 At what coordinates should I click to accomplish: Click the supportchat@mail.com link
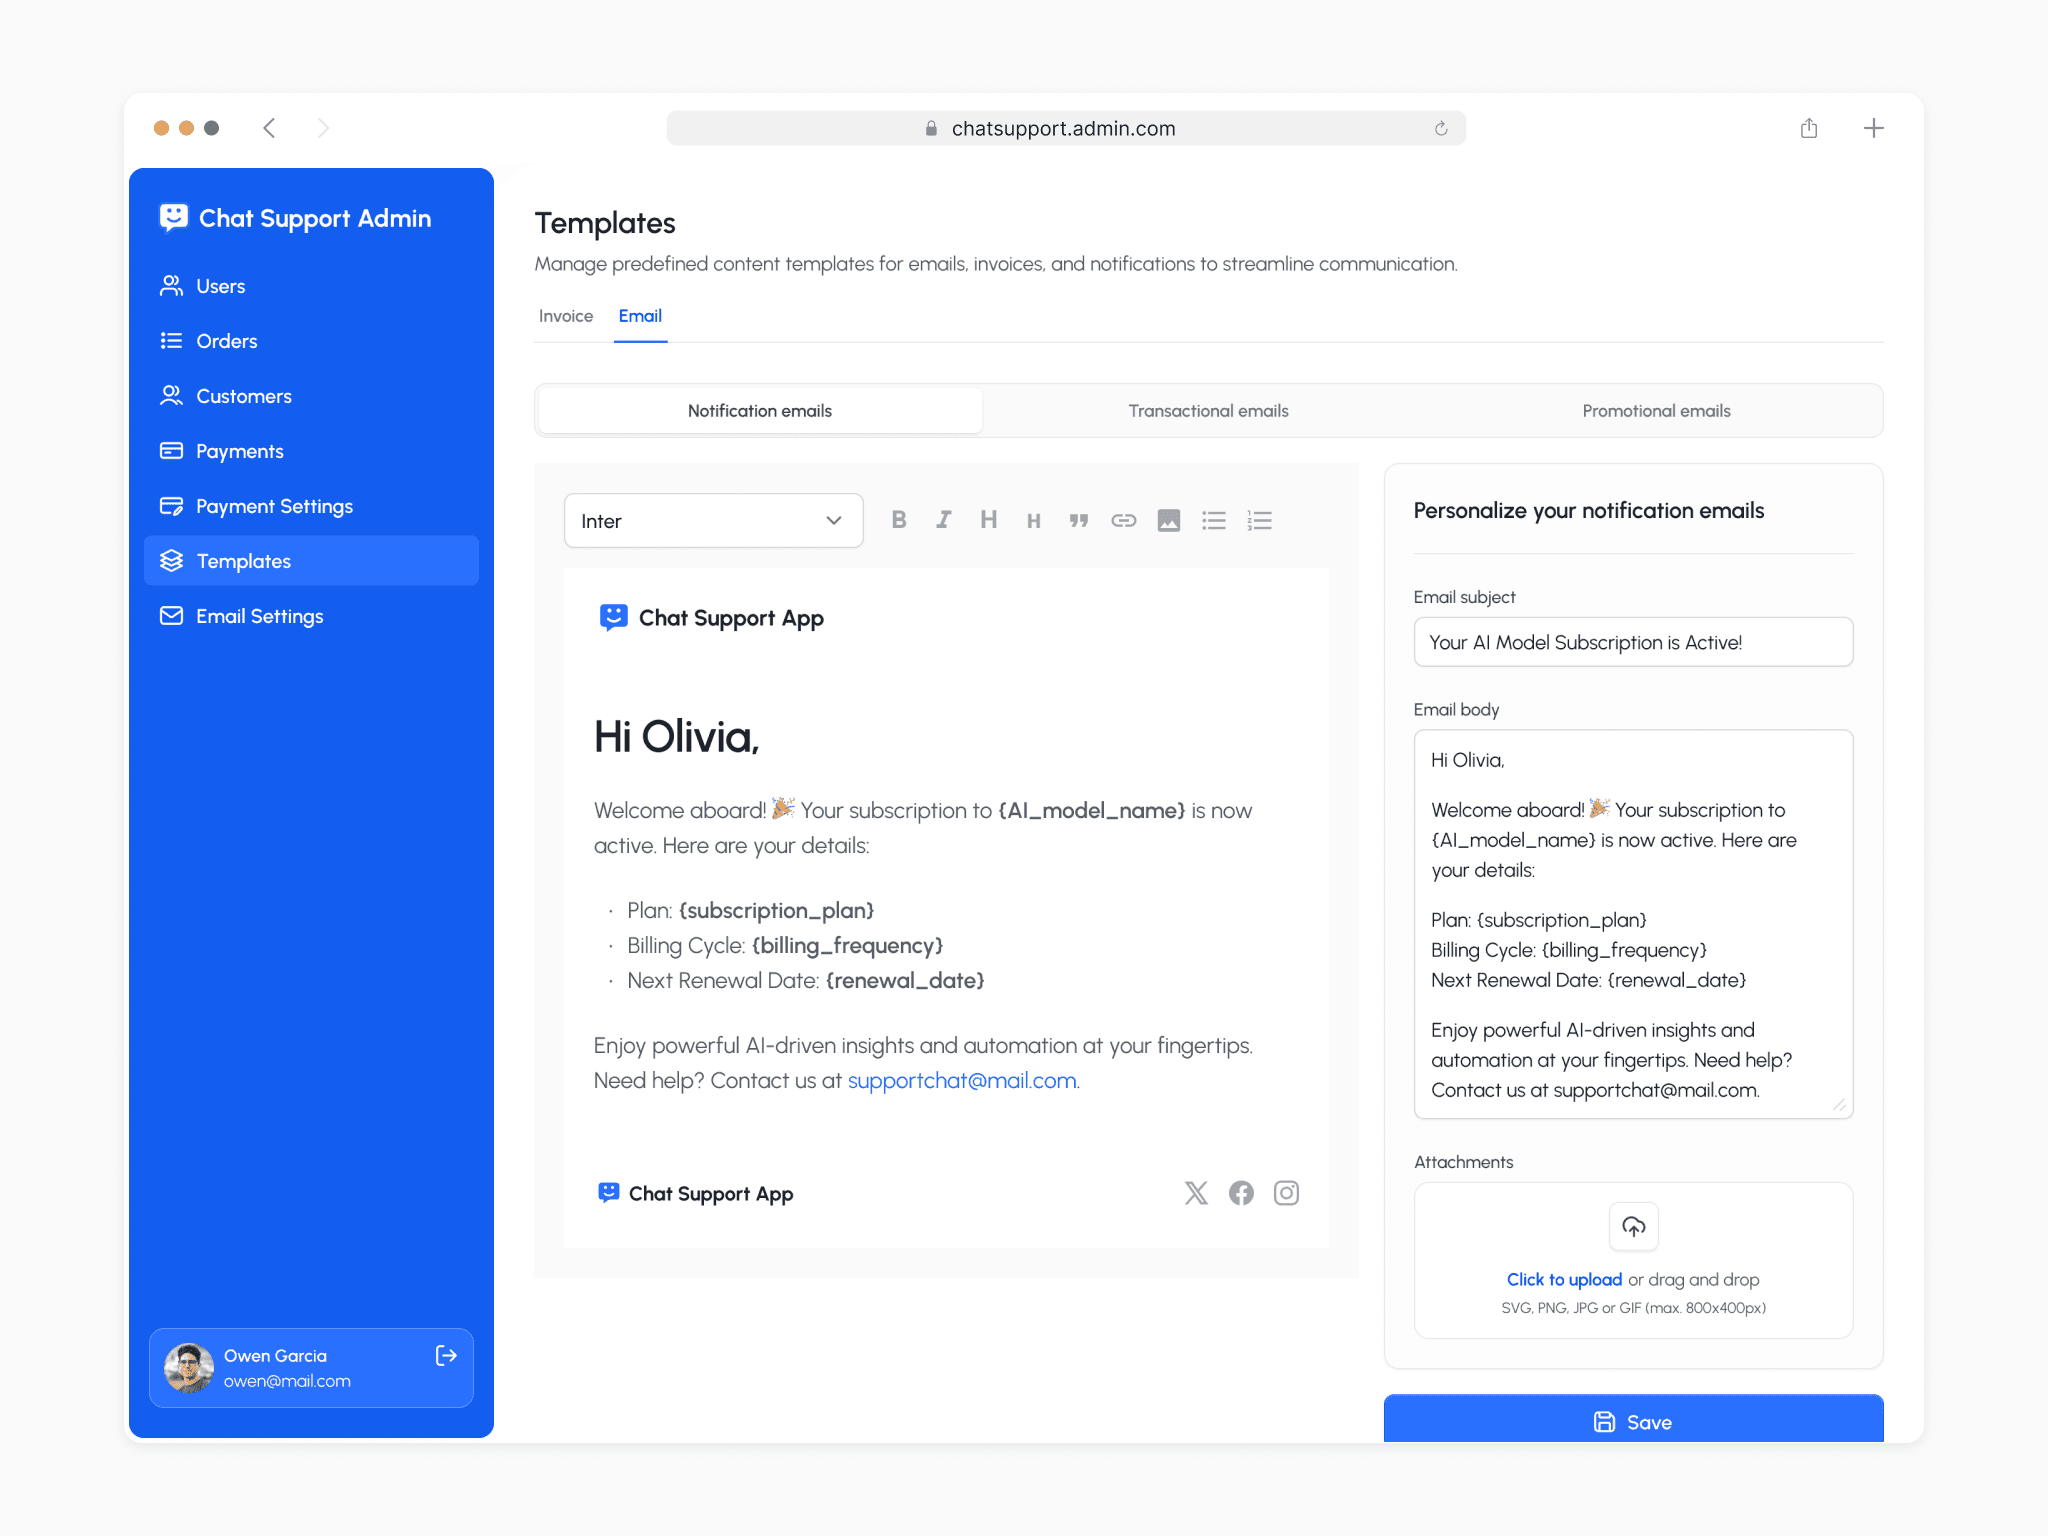click(x=961, y=1081)
